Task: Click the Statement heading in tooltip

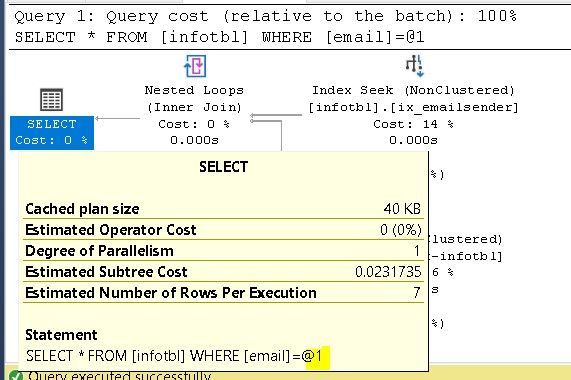Action: point(61,335)
